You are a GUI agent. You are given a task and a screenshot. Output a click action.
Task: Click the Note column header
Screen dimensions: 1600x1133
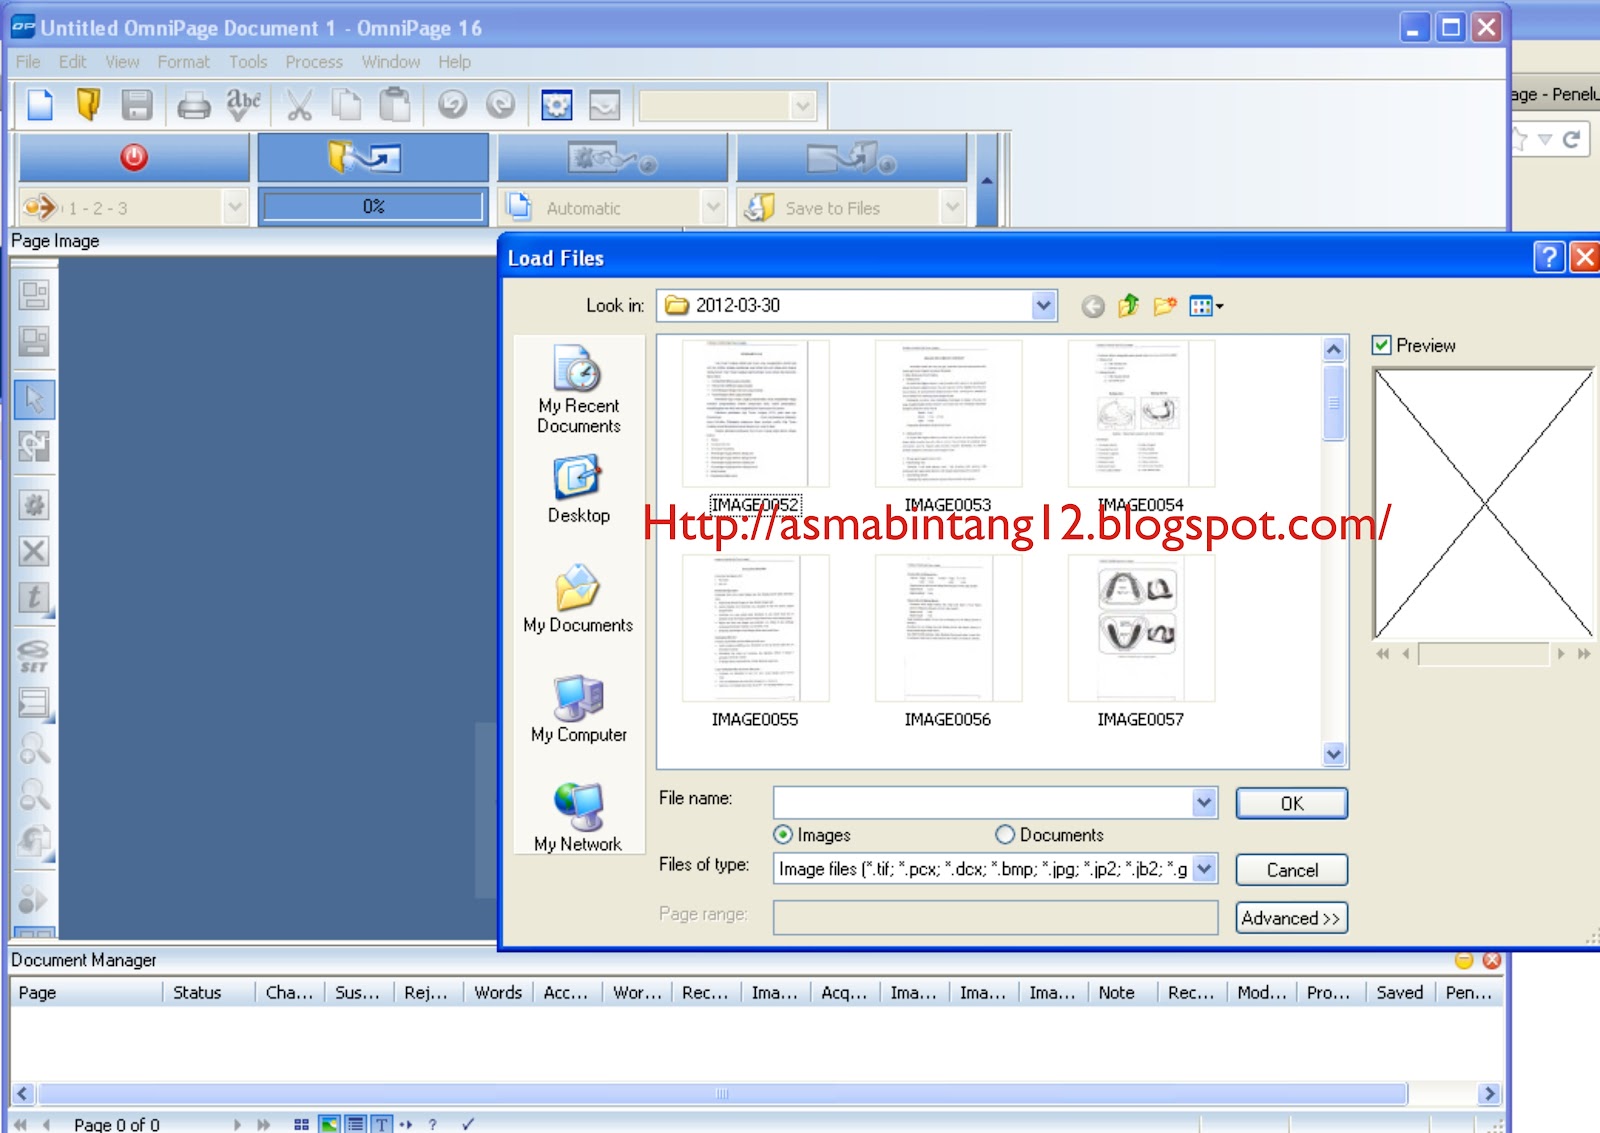pyautogui.click(x=1122, y=993)
